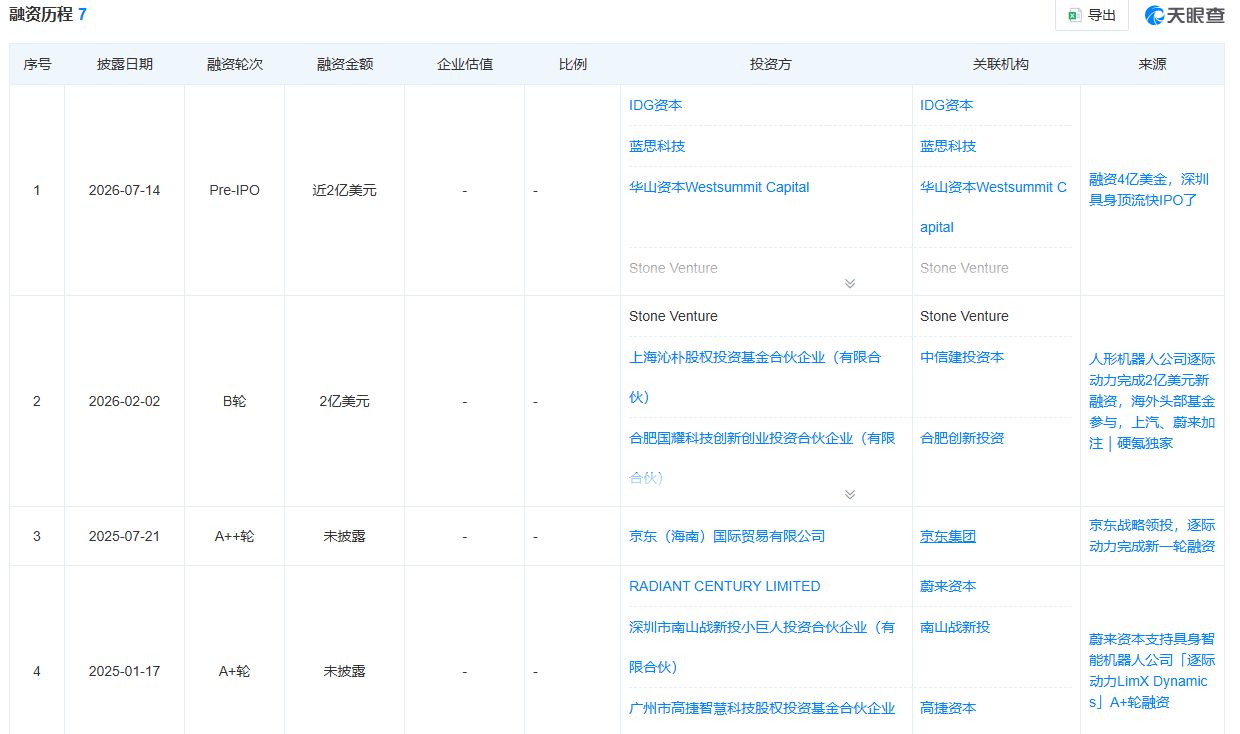Open source article 京东战略领投
Viewport: 1240px width, 734px height.
click(1152, 536)
